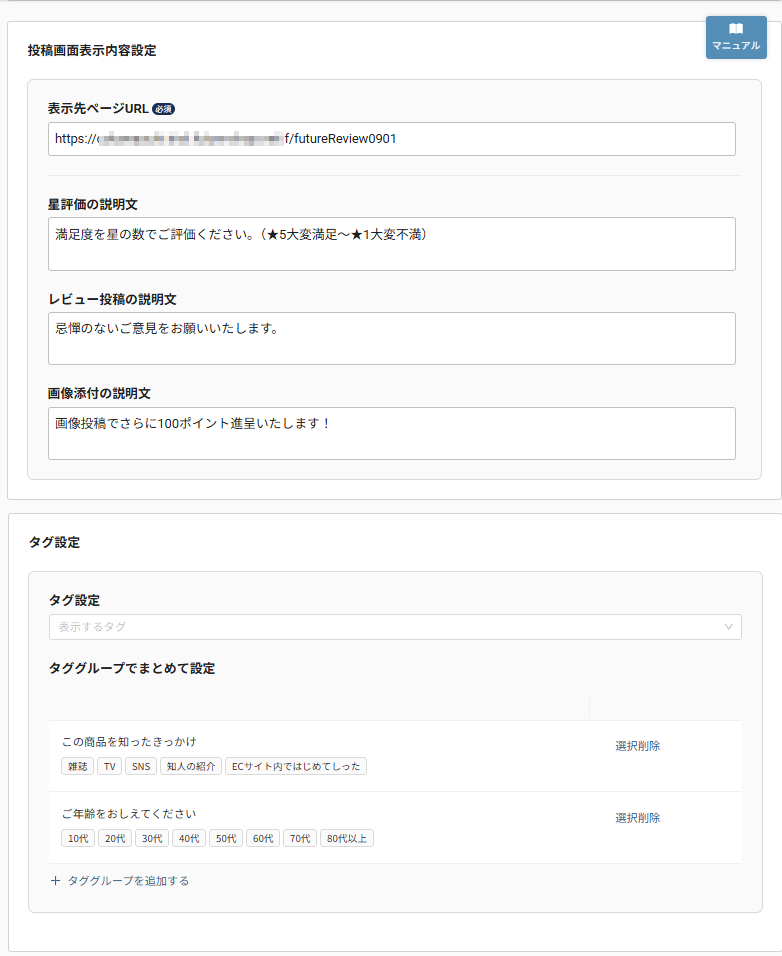Click the レビュー投稿の説明文 text box
The image size is (782, 956).
pyautogui.click(x=390, y=337)
